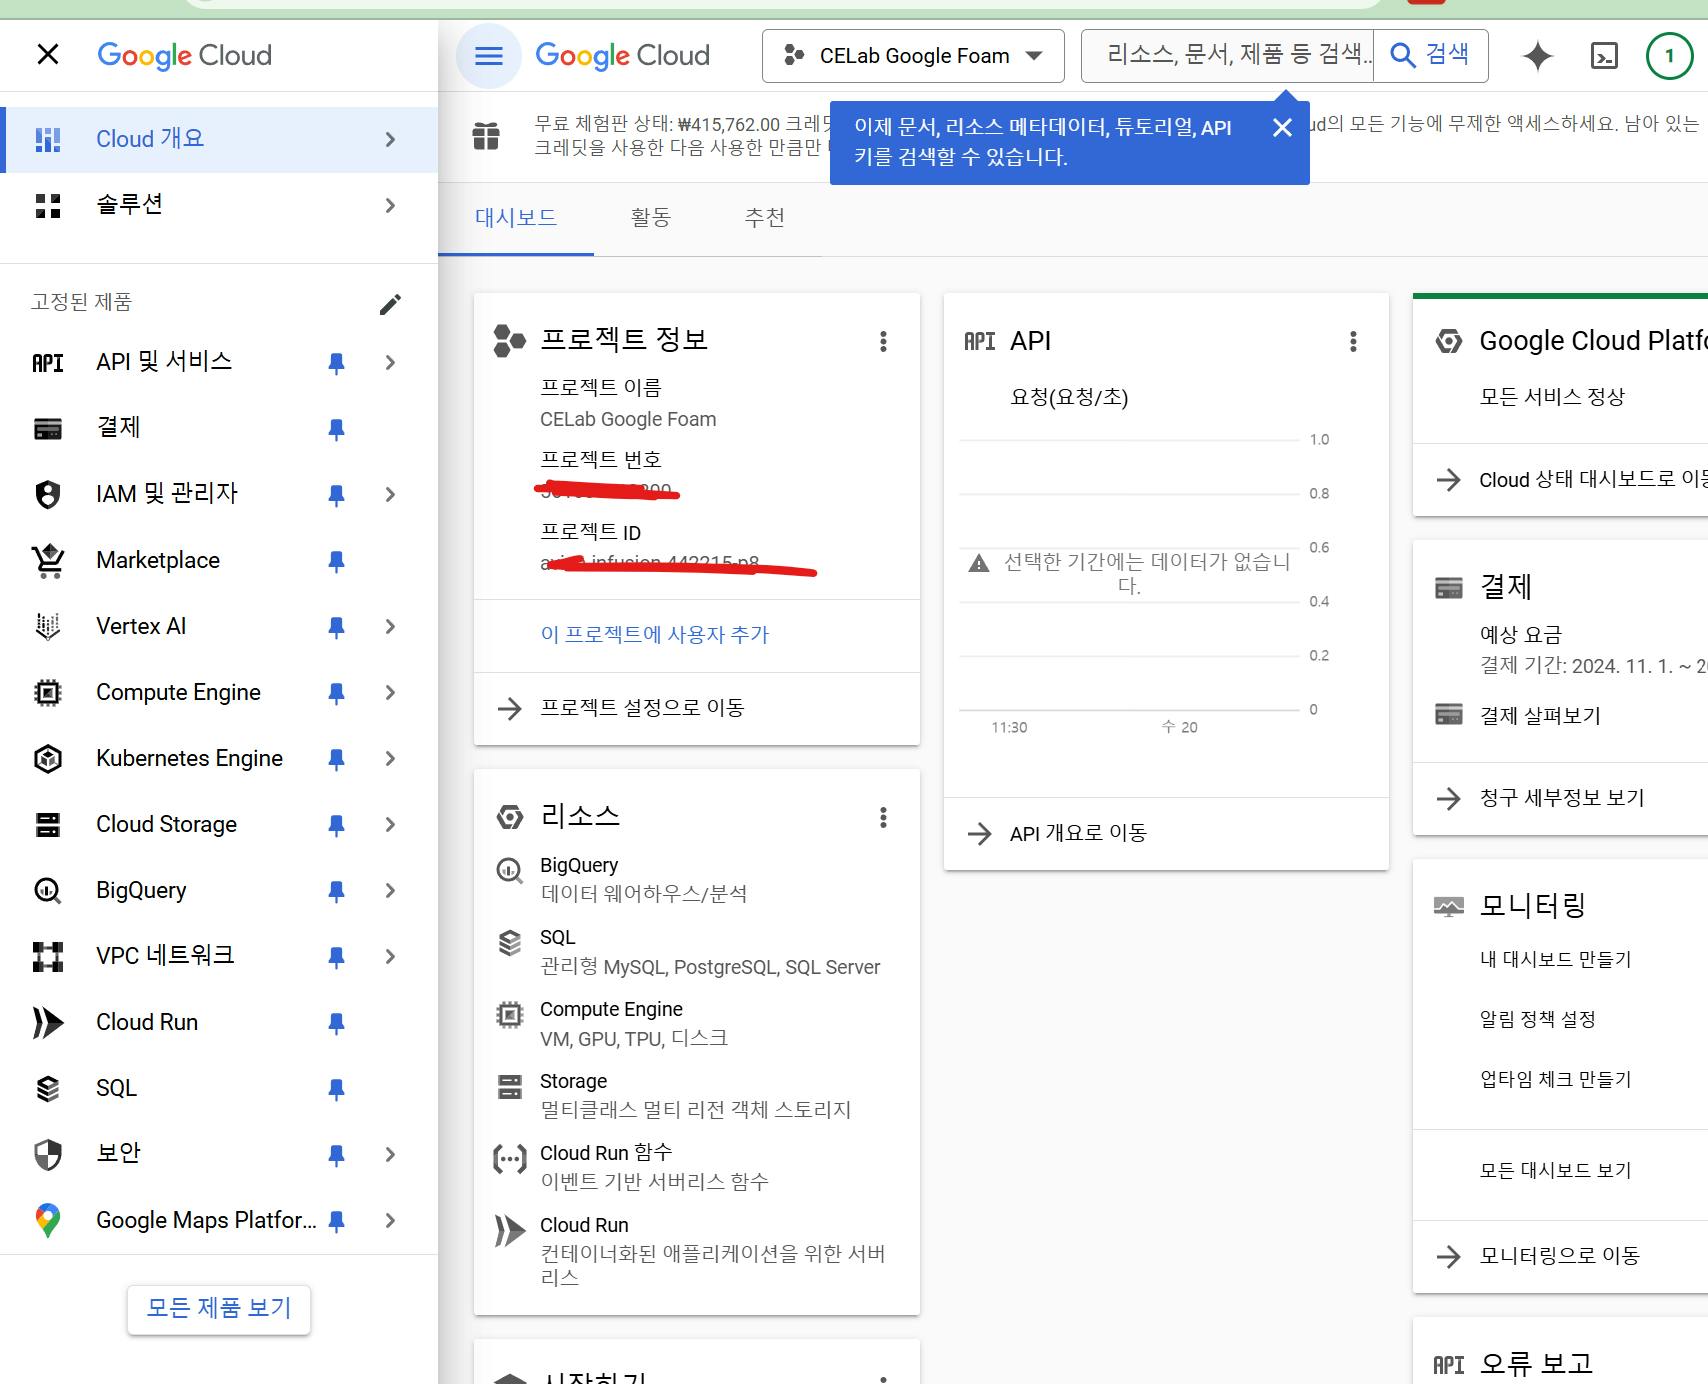Viewport: 1708px width, 1384px height.
Task: Switch to the 추천 tab
Action: (x=765, y=218)
